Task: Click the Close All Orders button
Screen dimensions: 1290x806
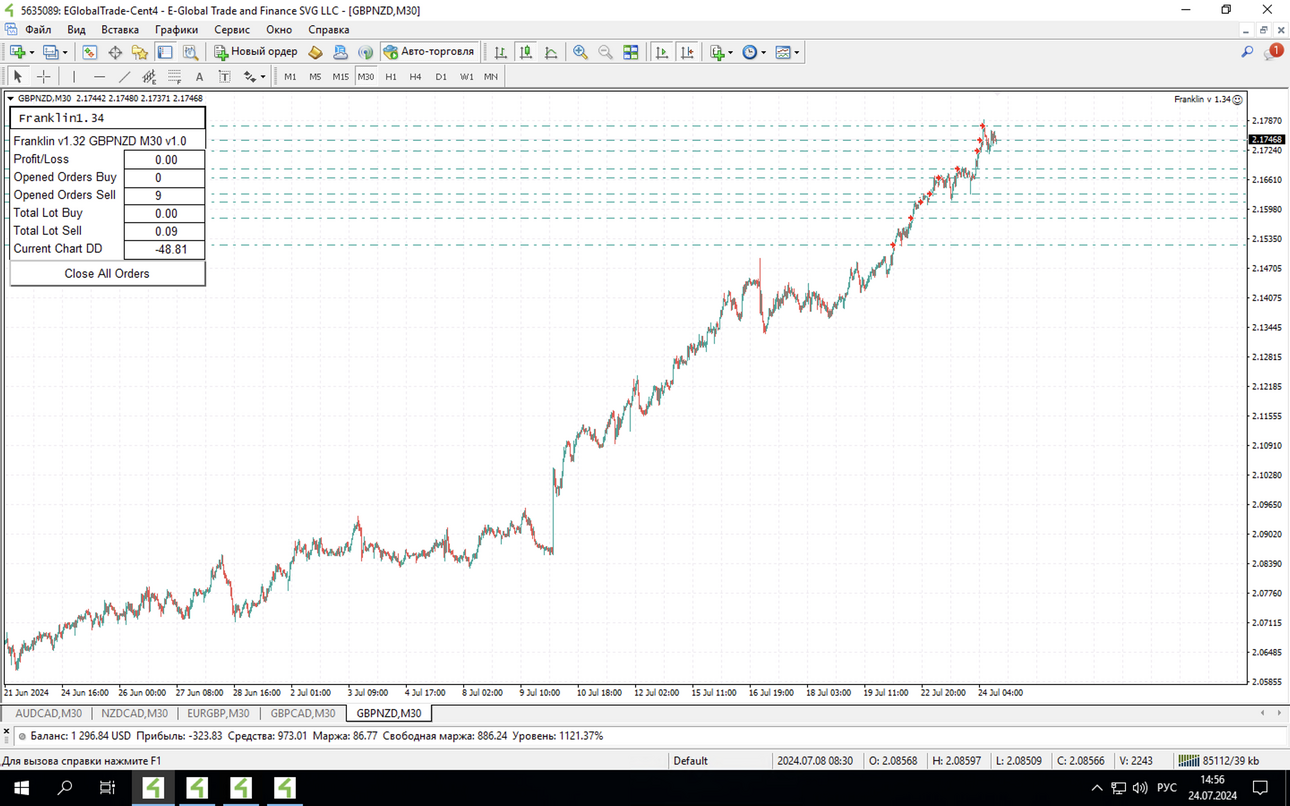Action: 107,273
